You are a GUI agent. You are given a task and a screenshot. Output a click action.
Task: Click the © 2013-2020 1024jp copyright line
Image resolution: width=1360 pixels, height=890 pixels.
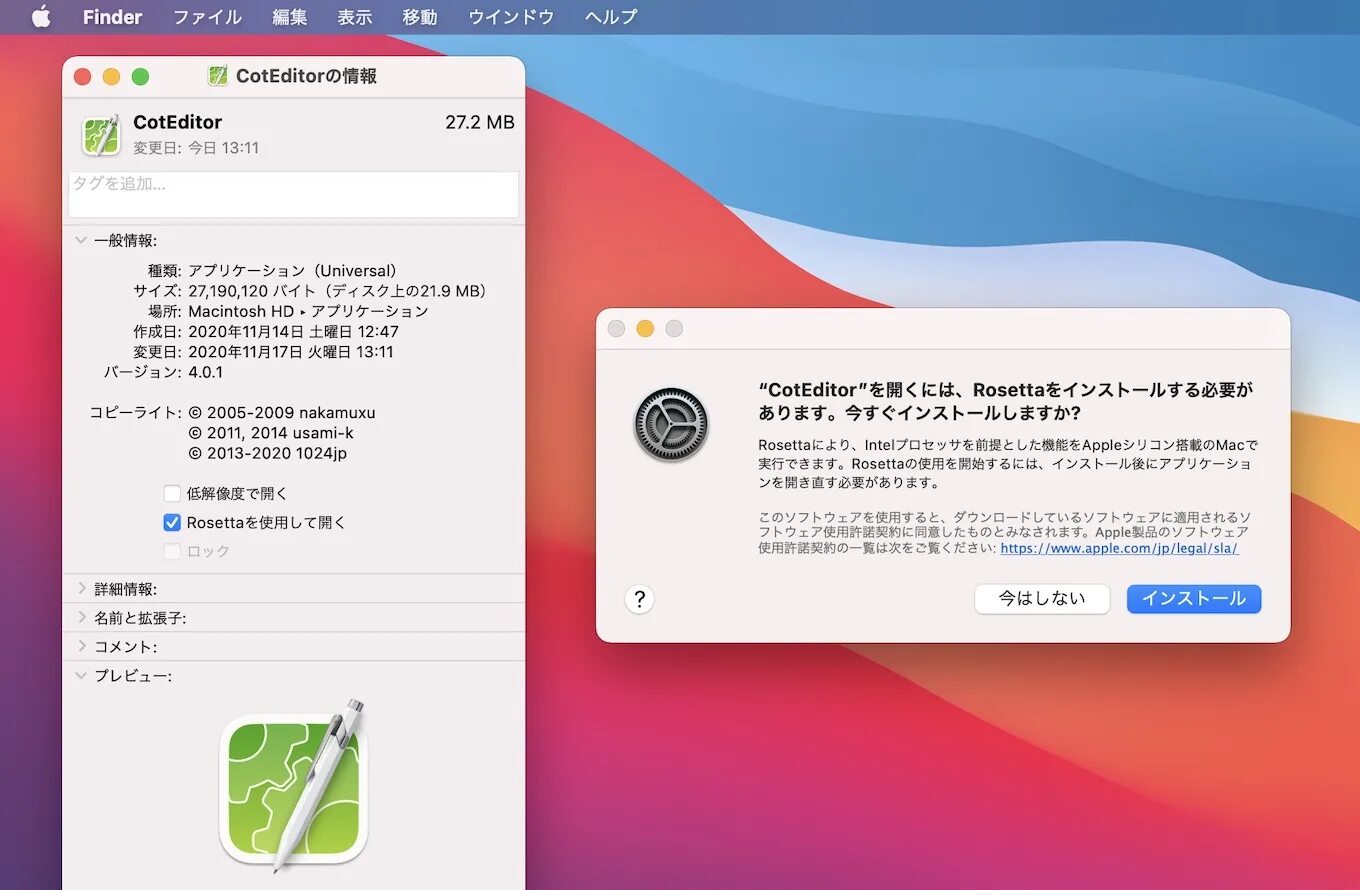click(268, 453)
